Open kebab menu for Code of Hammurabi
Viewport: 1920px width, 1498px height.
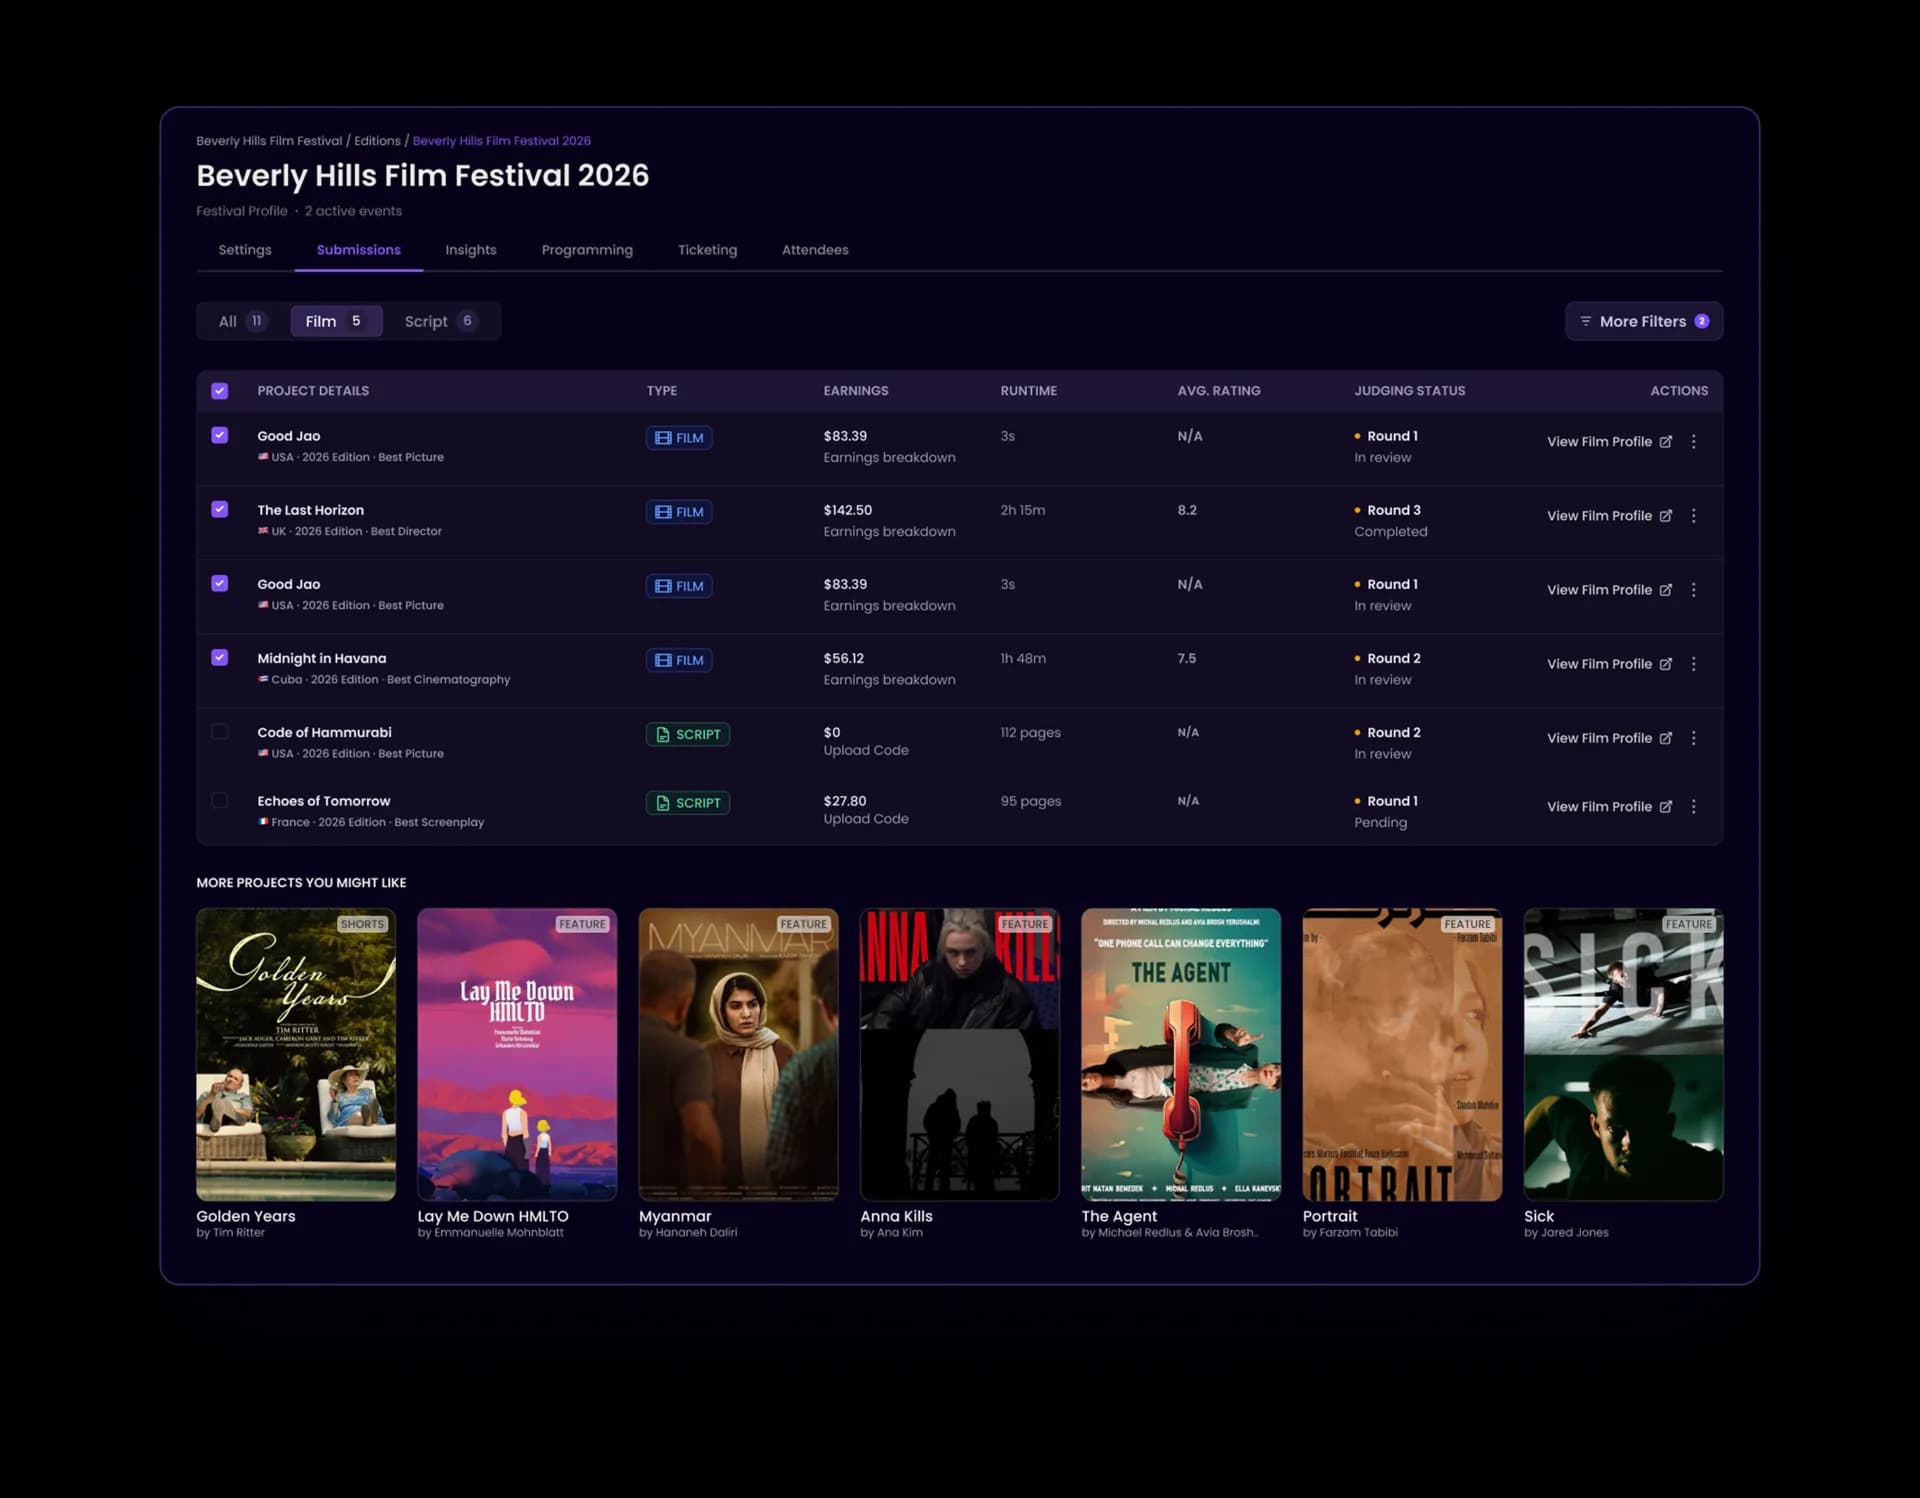1693,738
